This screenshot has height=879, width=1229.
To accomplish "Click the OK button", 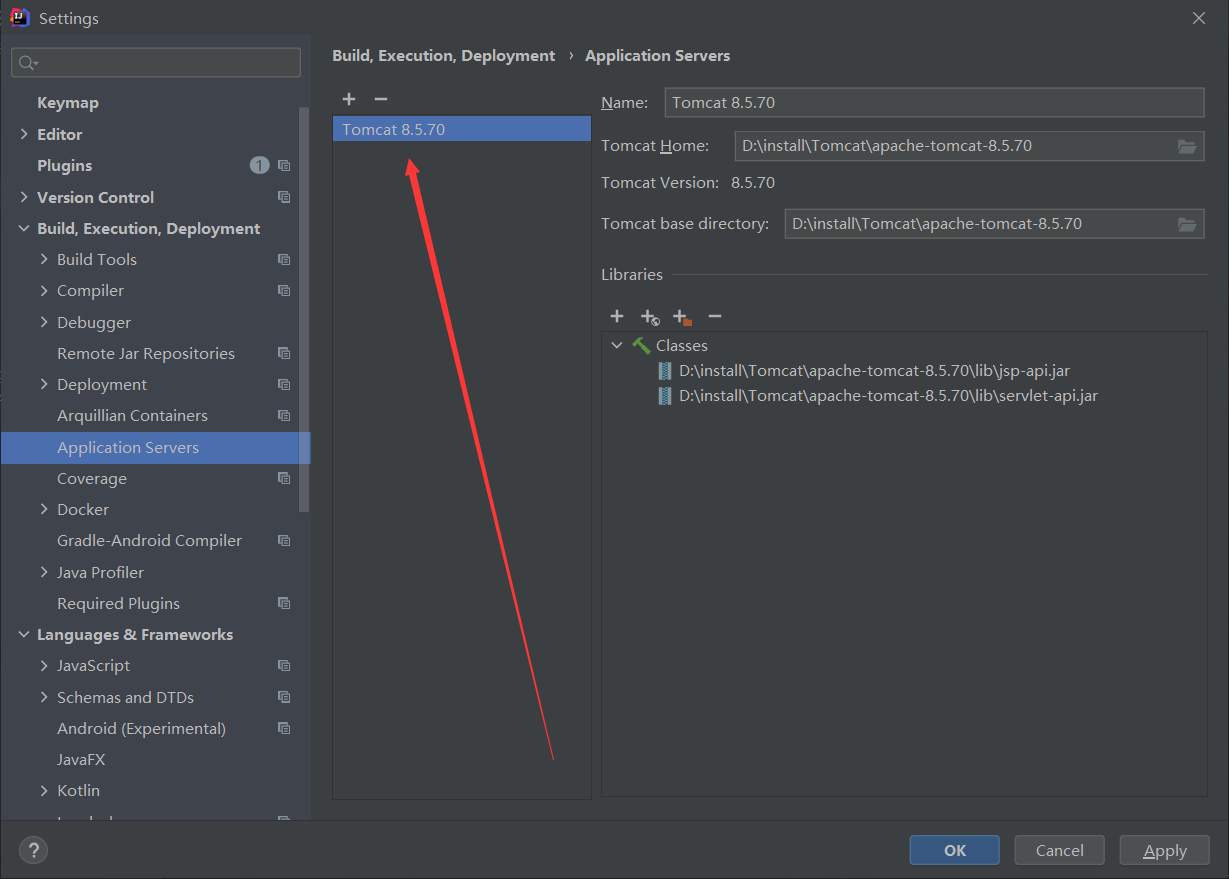I will pos(954,850).
